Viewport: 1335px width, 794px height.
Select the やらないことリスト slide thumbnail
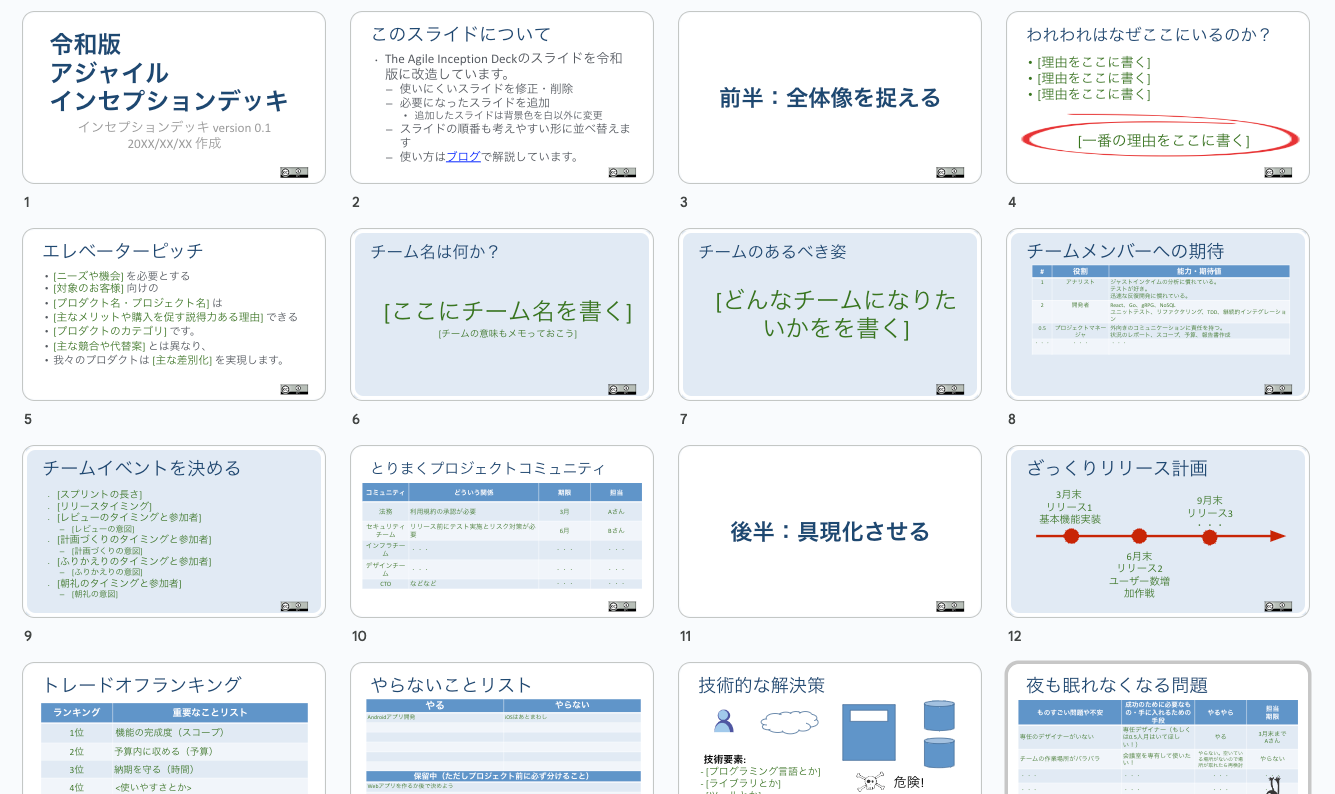tap(501, 730)
